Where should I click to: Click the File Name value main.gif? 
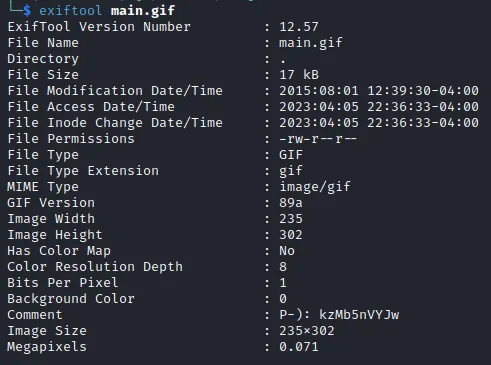tap(311, 43)
